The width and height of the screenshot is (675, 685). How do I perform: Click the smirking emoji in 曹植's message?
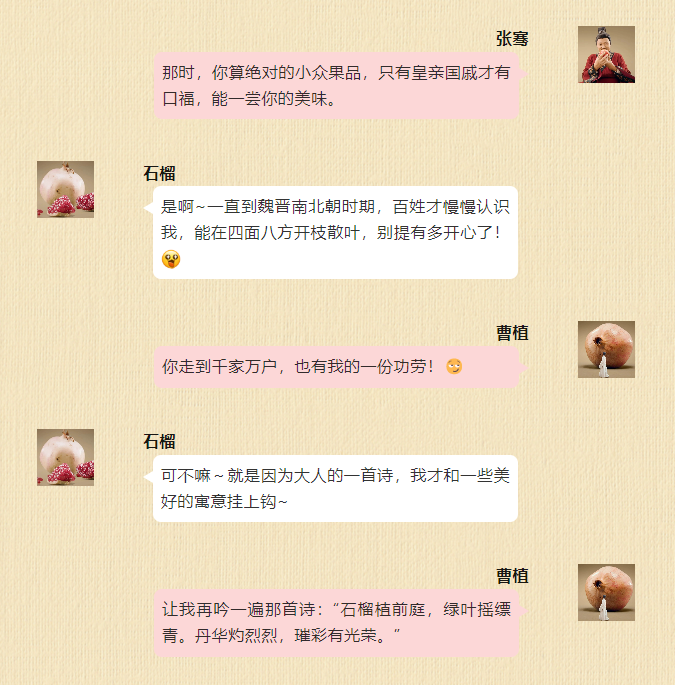pyautogui.click(x=454, y=366)
